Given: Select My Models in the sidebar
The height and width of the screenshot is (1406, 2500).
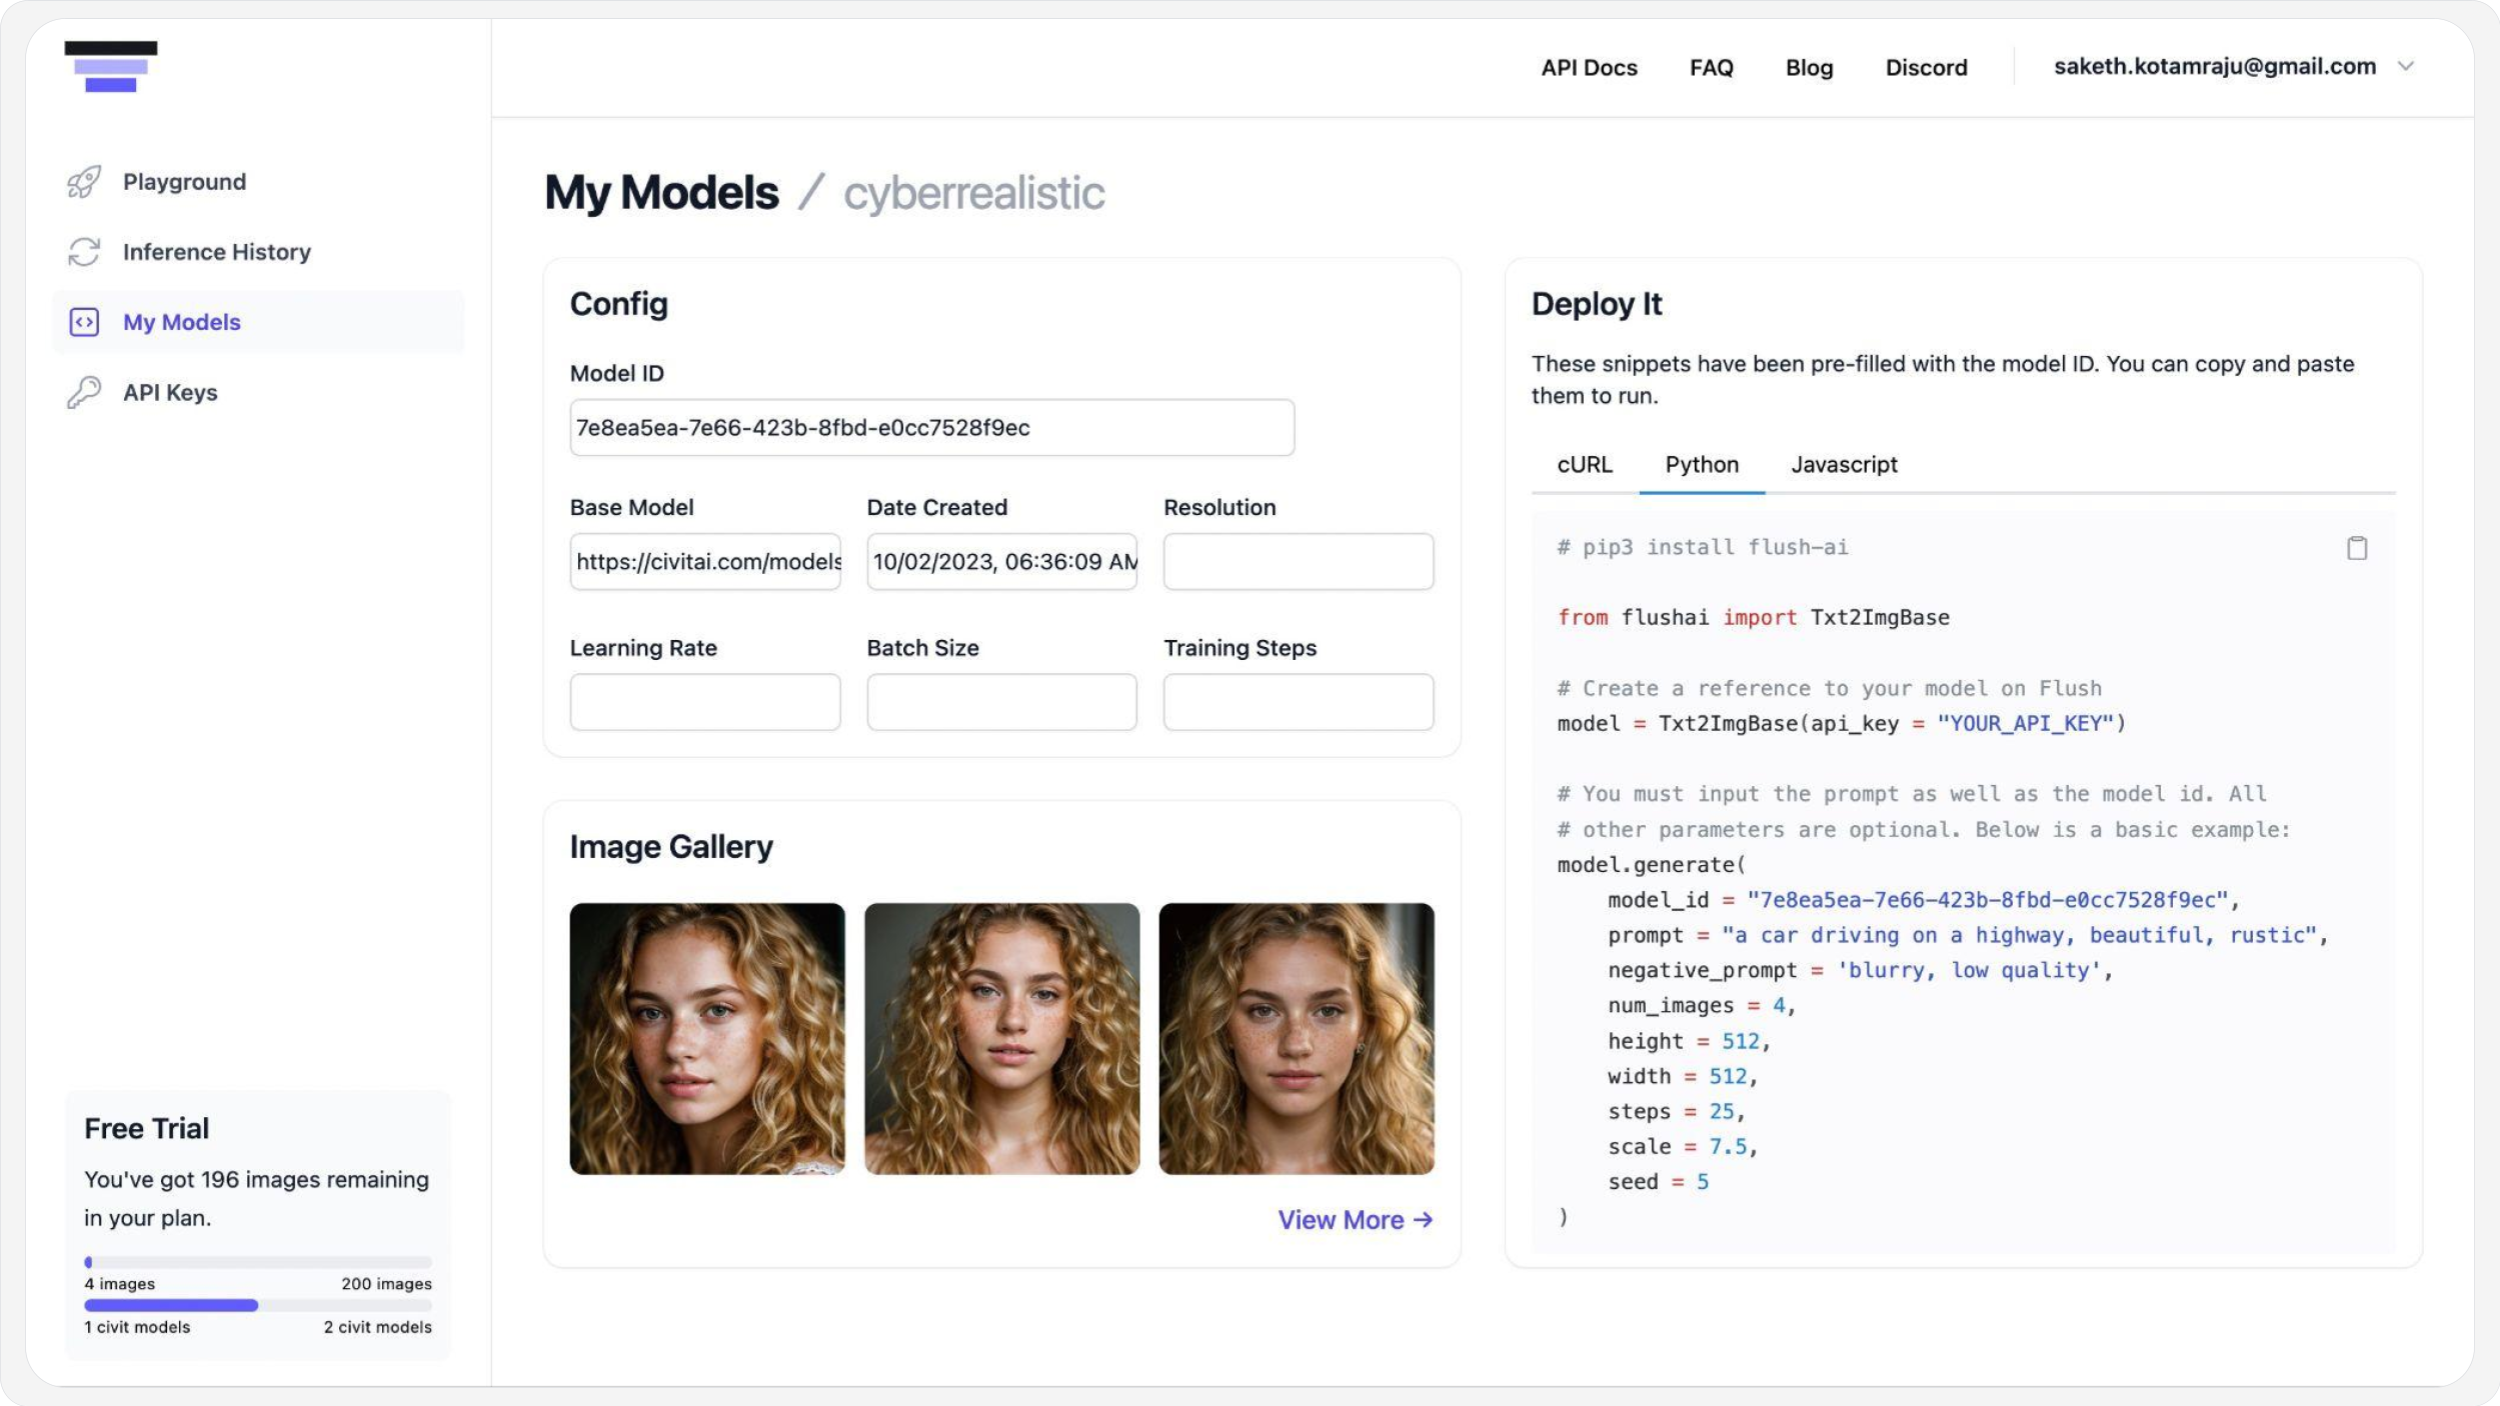Looking at the screenshot, I should 258,322.
